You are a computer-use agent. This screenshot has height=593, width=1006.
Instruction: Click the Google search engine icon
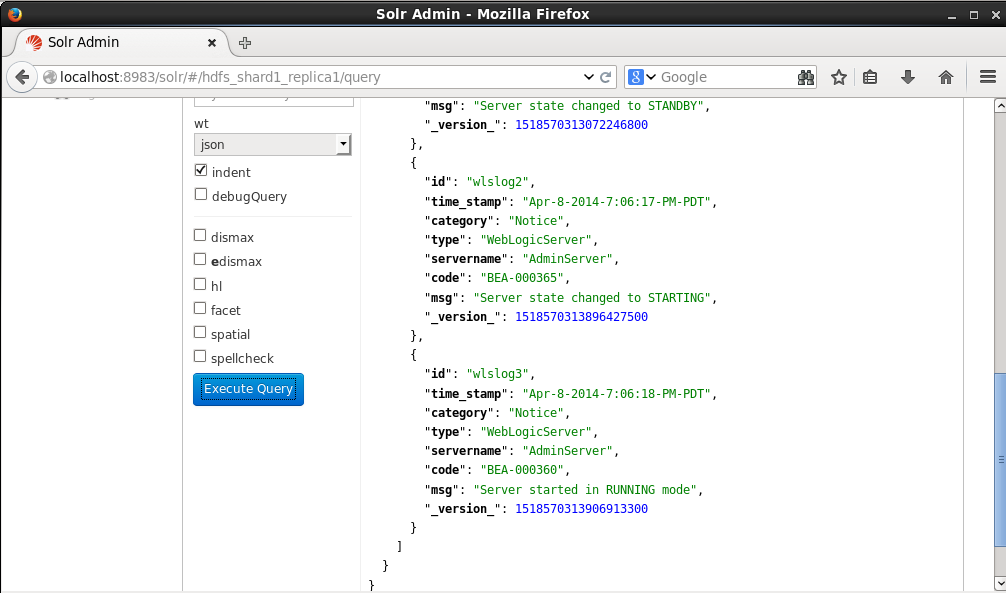[635, 77]
